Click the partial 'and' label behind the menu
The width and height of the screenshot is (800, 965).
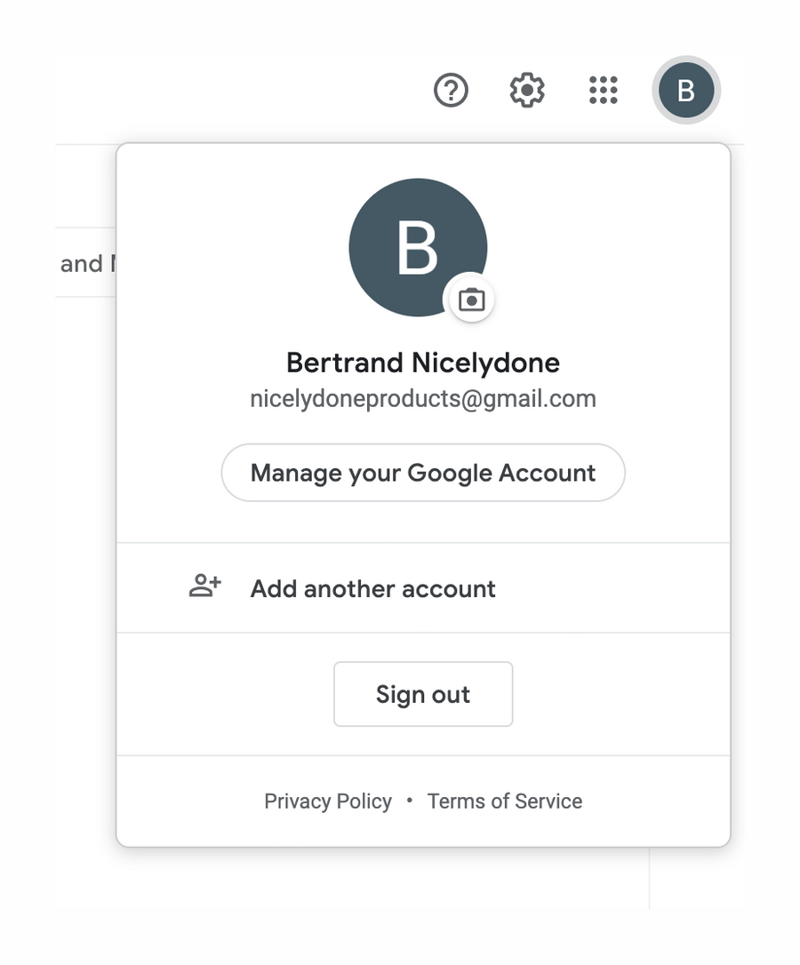(85, 264)
